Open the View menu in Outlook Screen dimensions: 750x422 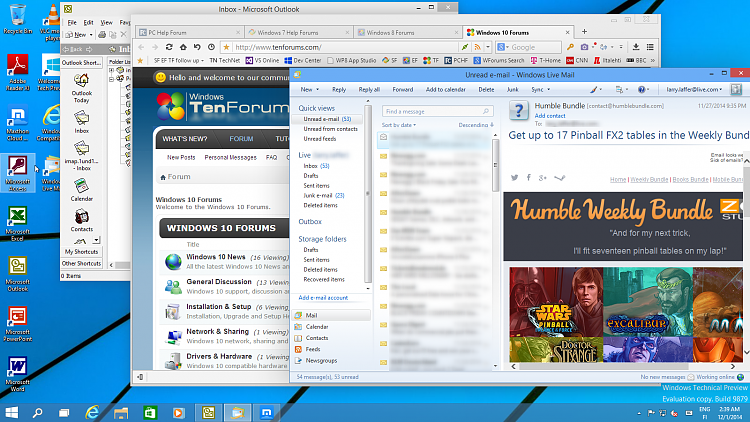106,22
